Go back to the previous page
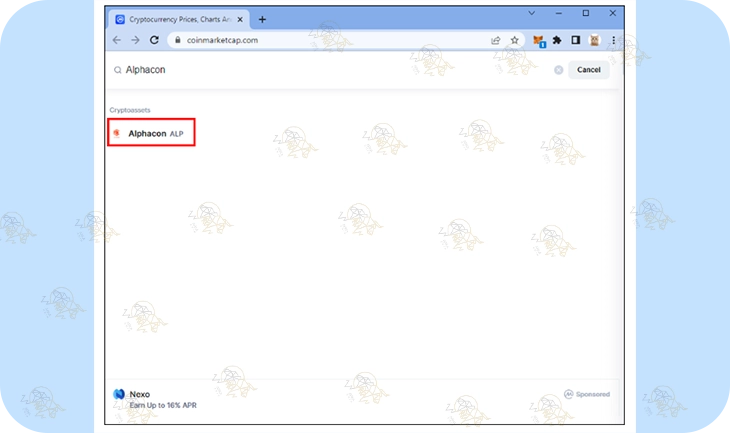The width and height of the screenshot is (730, 433). (x=117, y=40)
